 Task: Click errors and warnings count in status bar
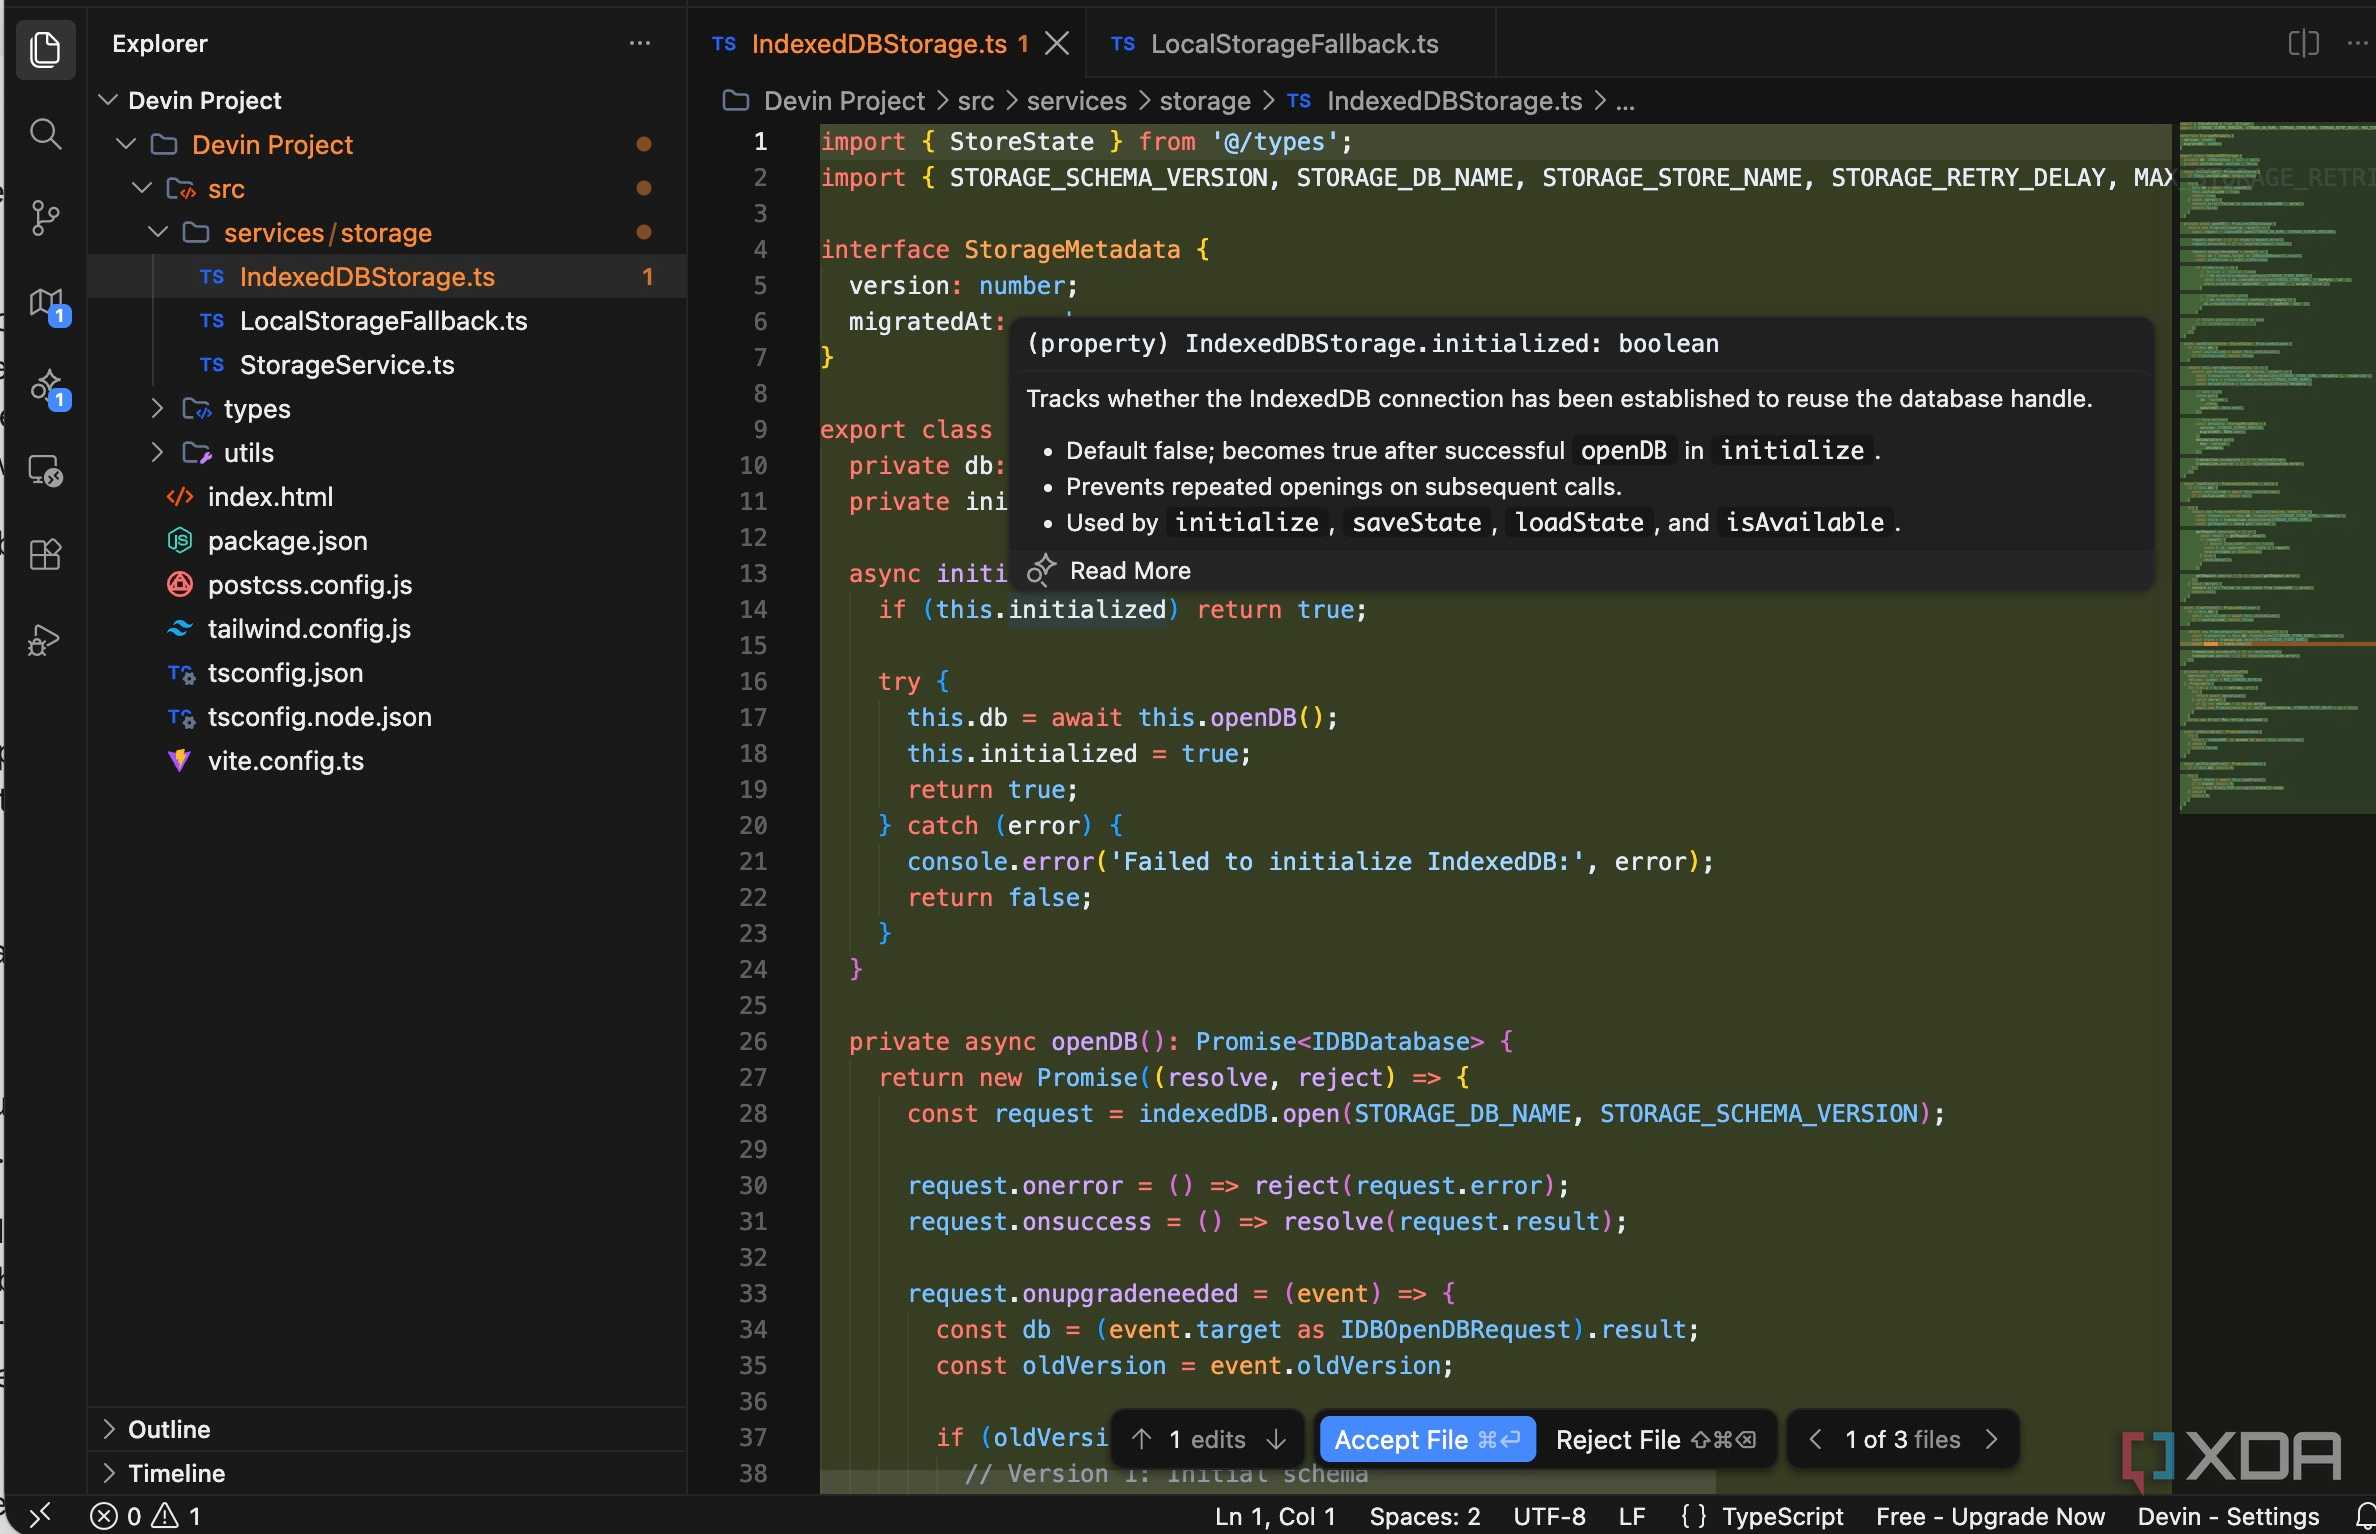[146, 1516]
